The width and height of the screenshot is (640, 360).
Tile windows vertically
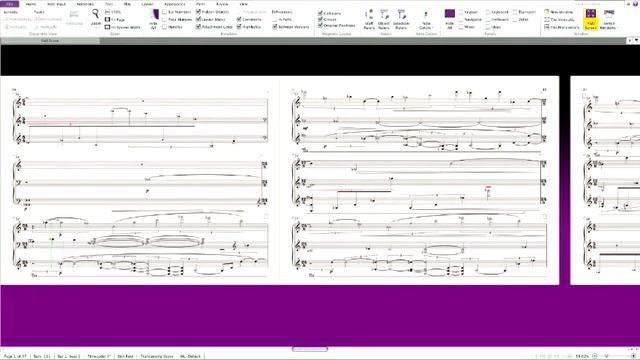[x=559, y=20]
